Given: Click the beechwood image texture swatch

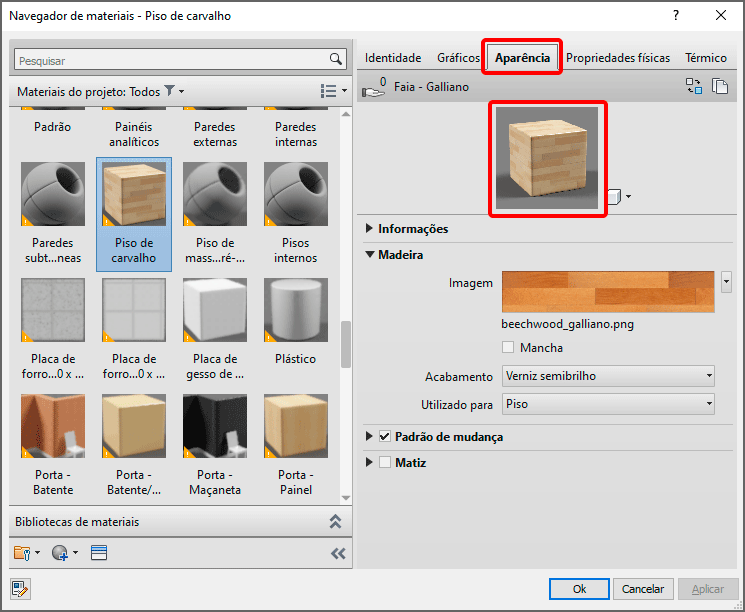Looking at the screenshot, I should tap(608, 291).
